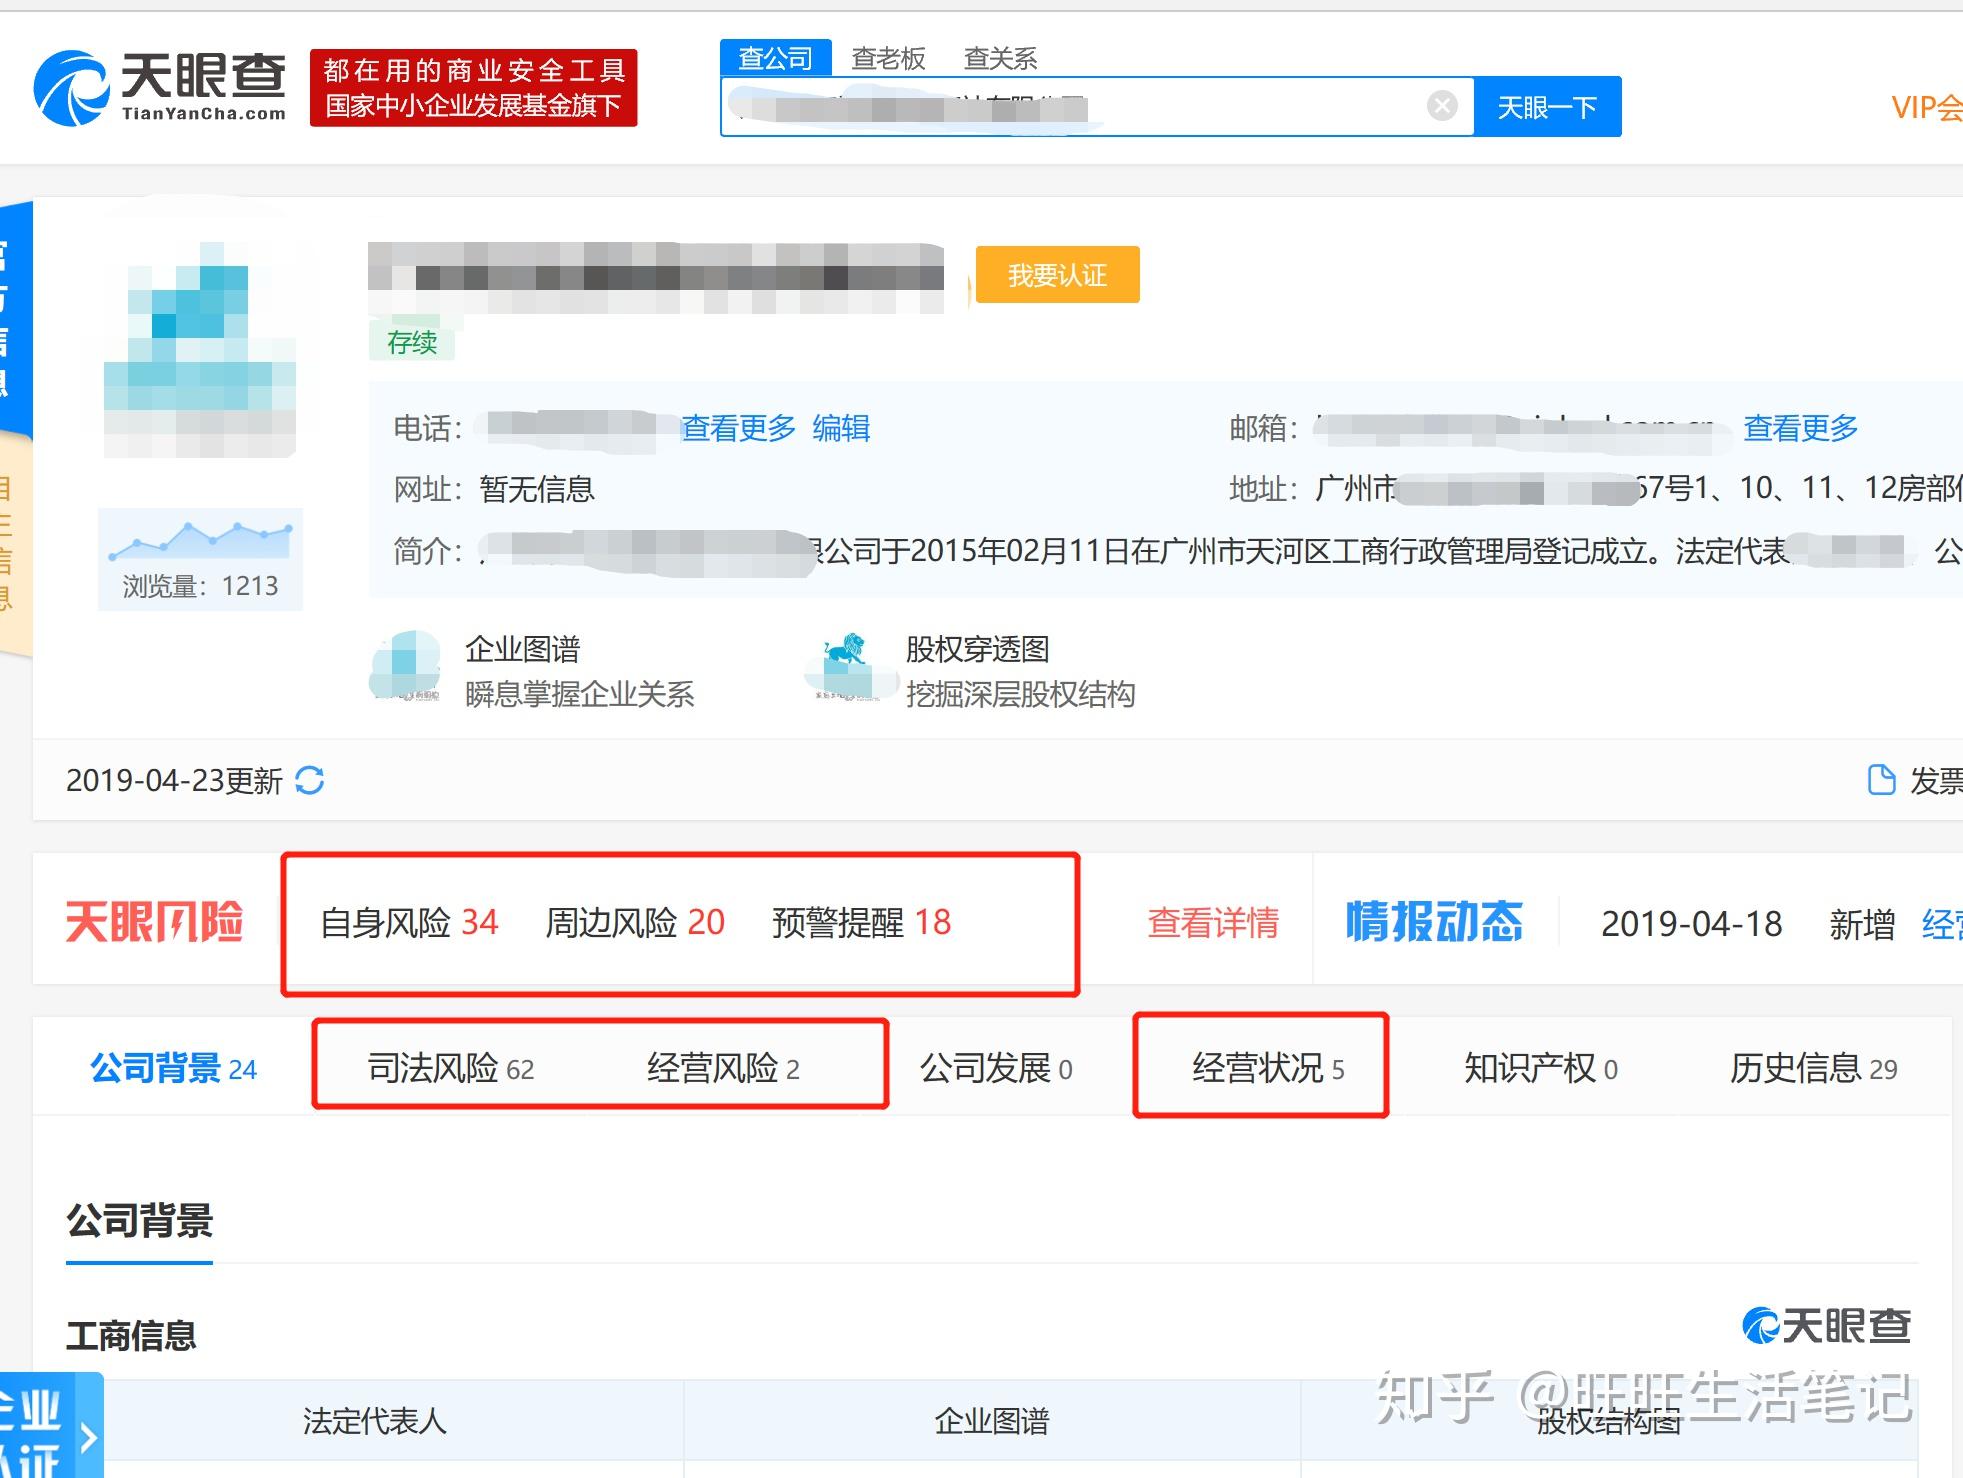Refresh the 2019-04-23 update data
The image size is (1963, 1478).
(310, 780)
